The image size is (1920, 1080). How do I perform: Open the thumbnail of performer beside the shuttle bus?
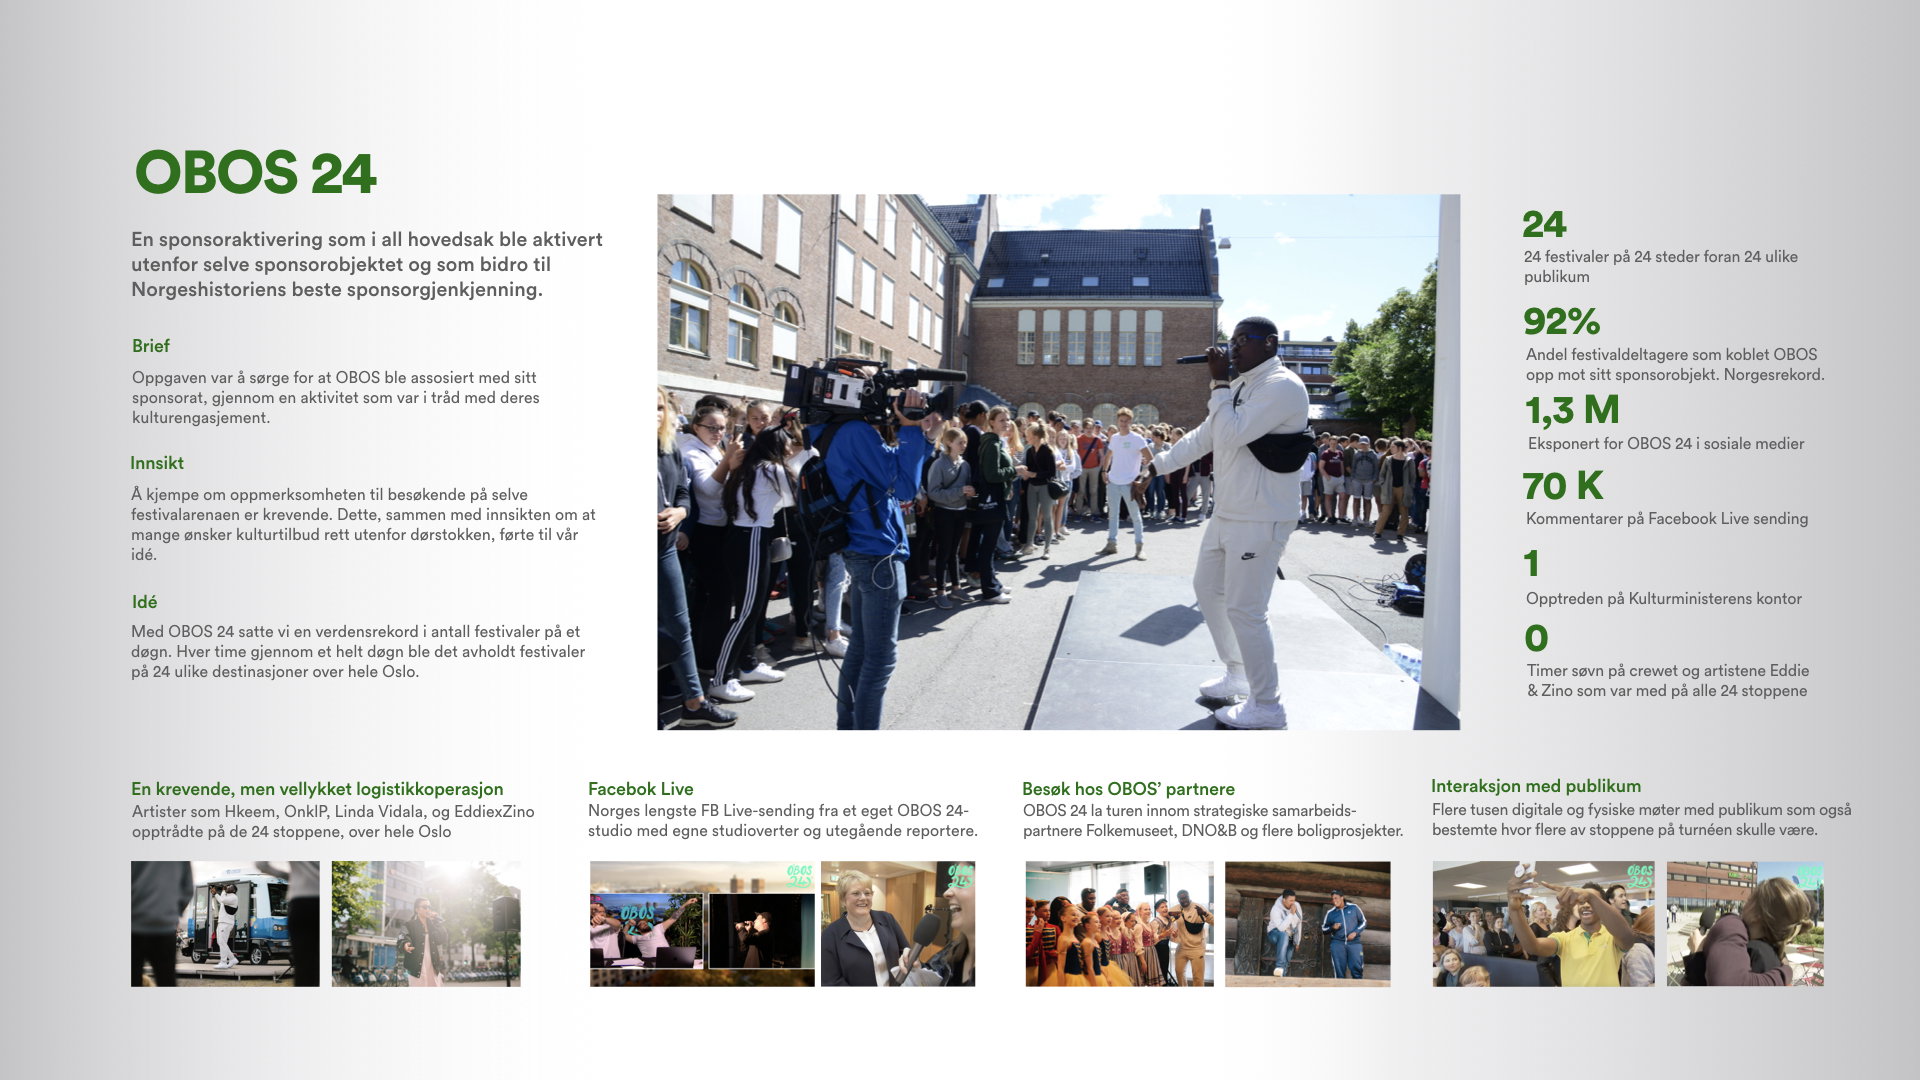point(225,924)
